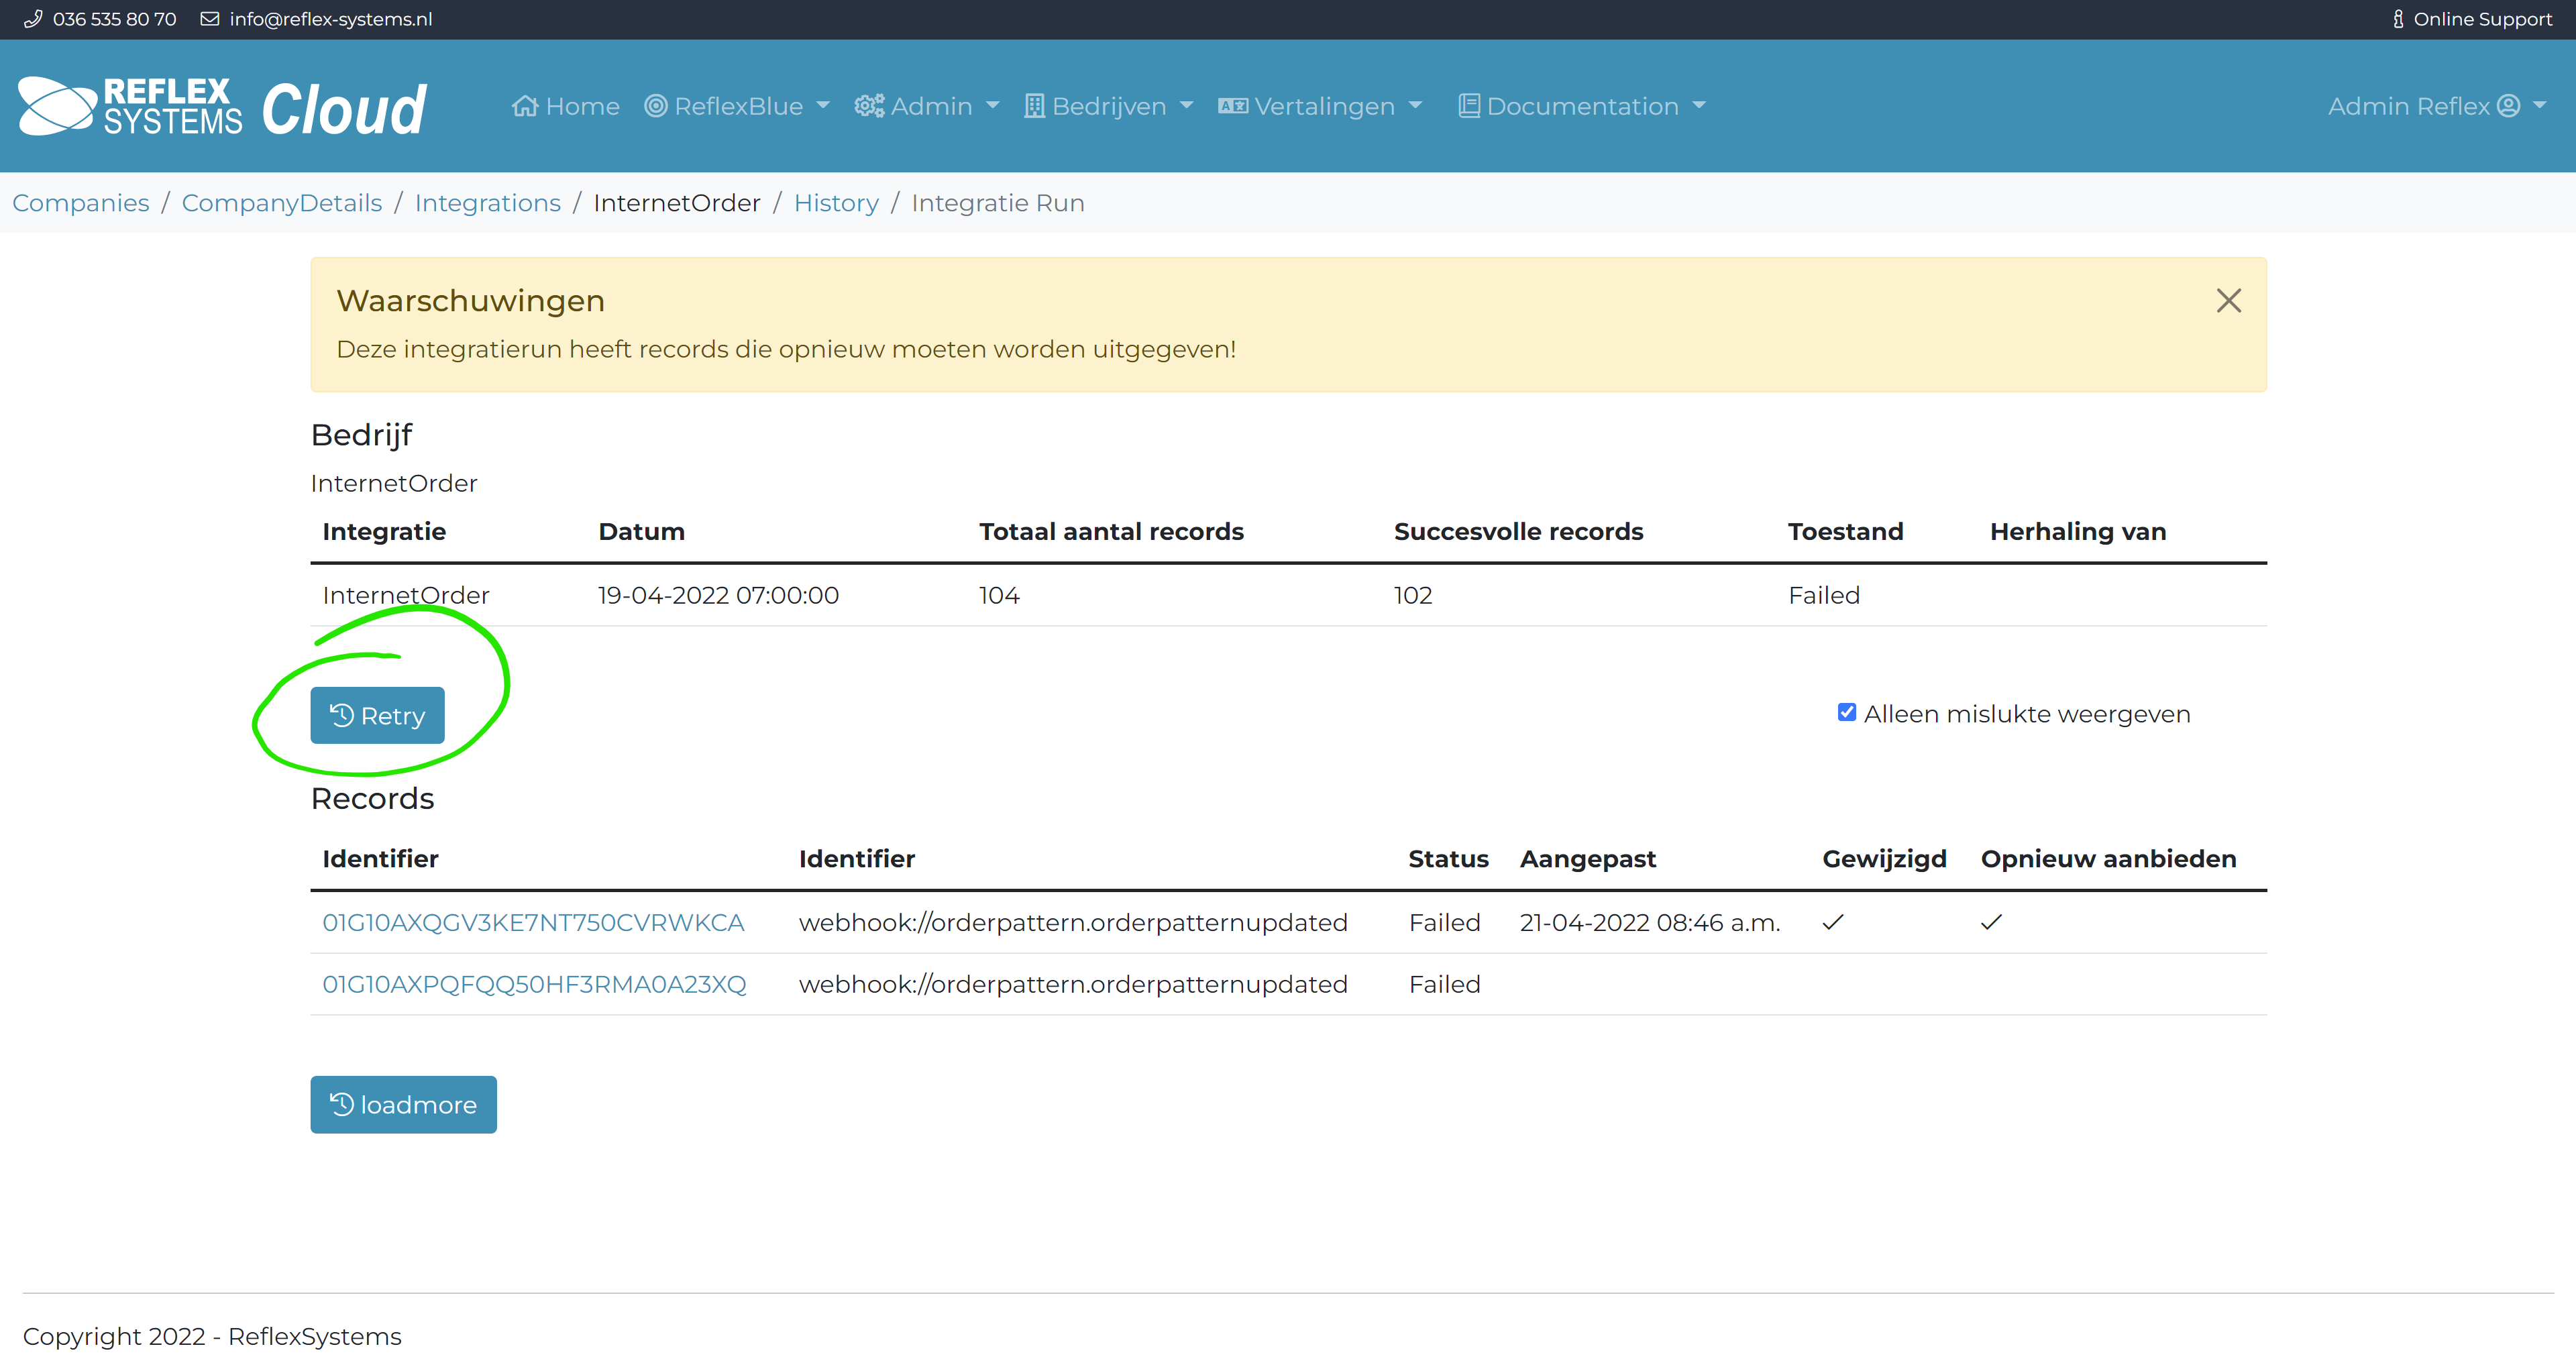2576x1367 pixels.
Task: Dismiss the Waarschuwingen warning banner
Action: click(x=2228, y=301)
